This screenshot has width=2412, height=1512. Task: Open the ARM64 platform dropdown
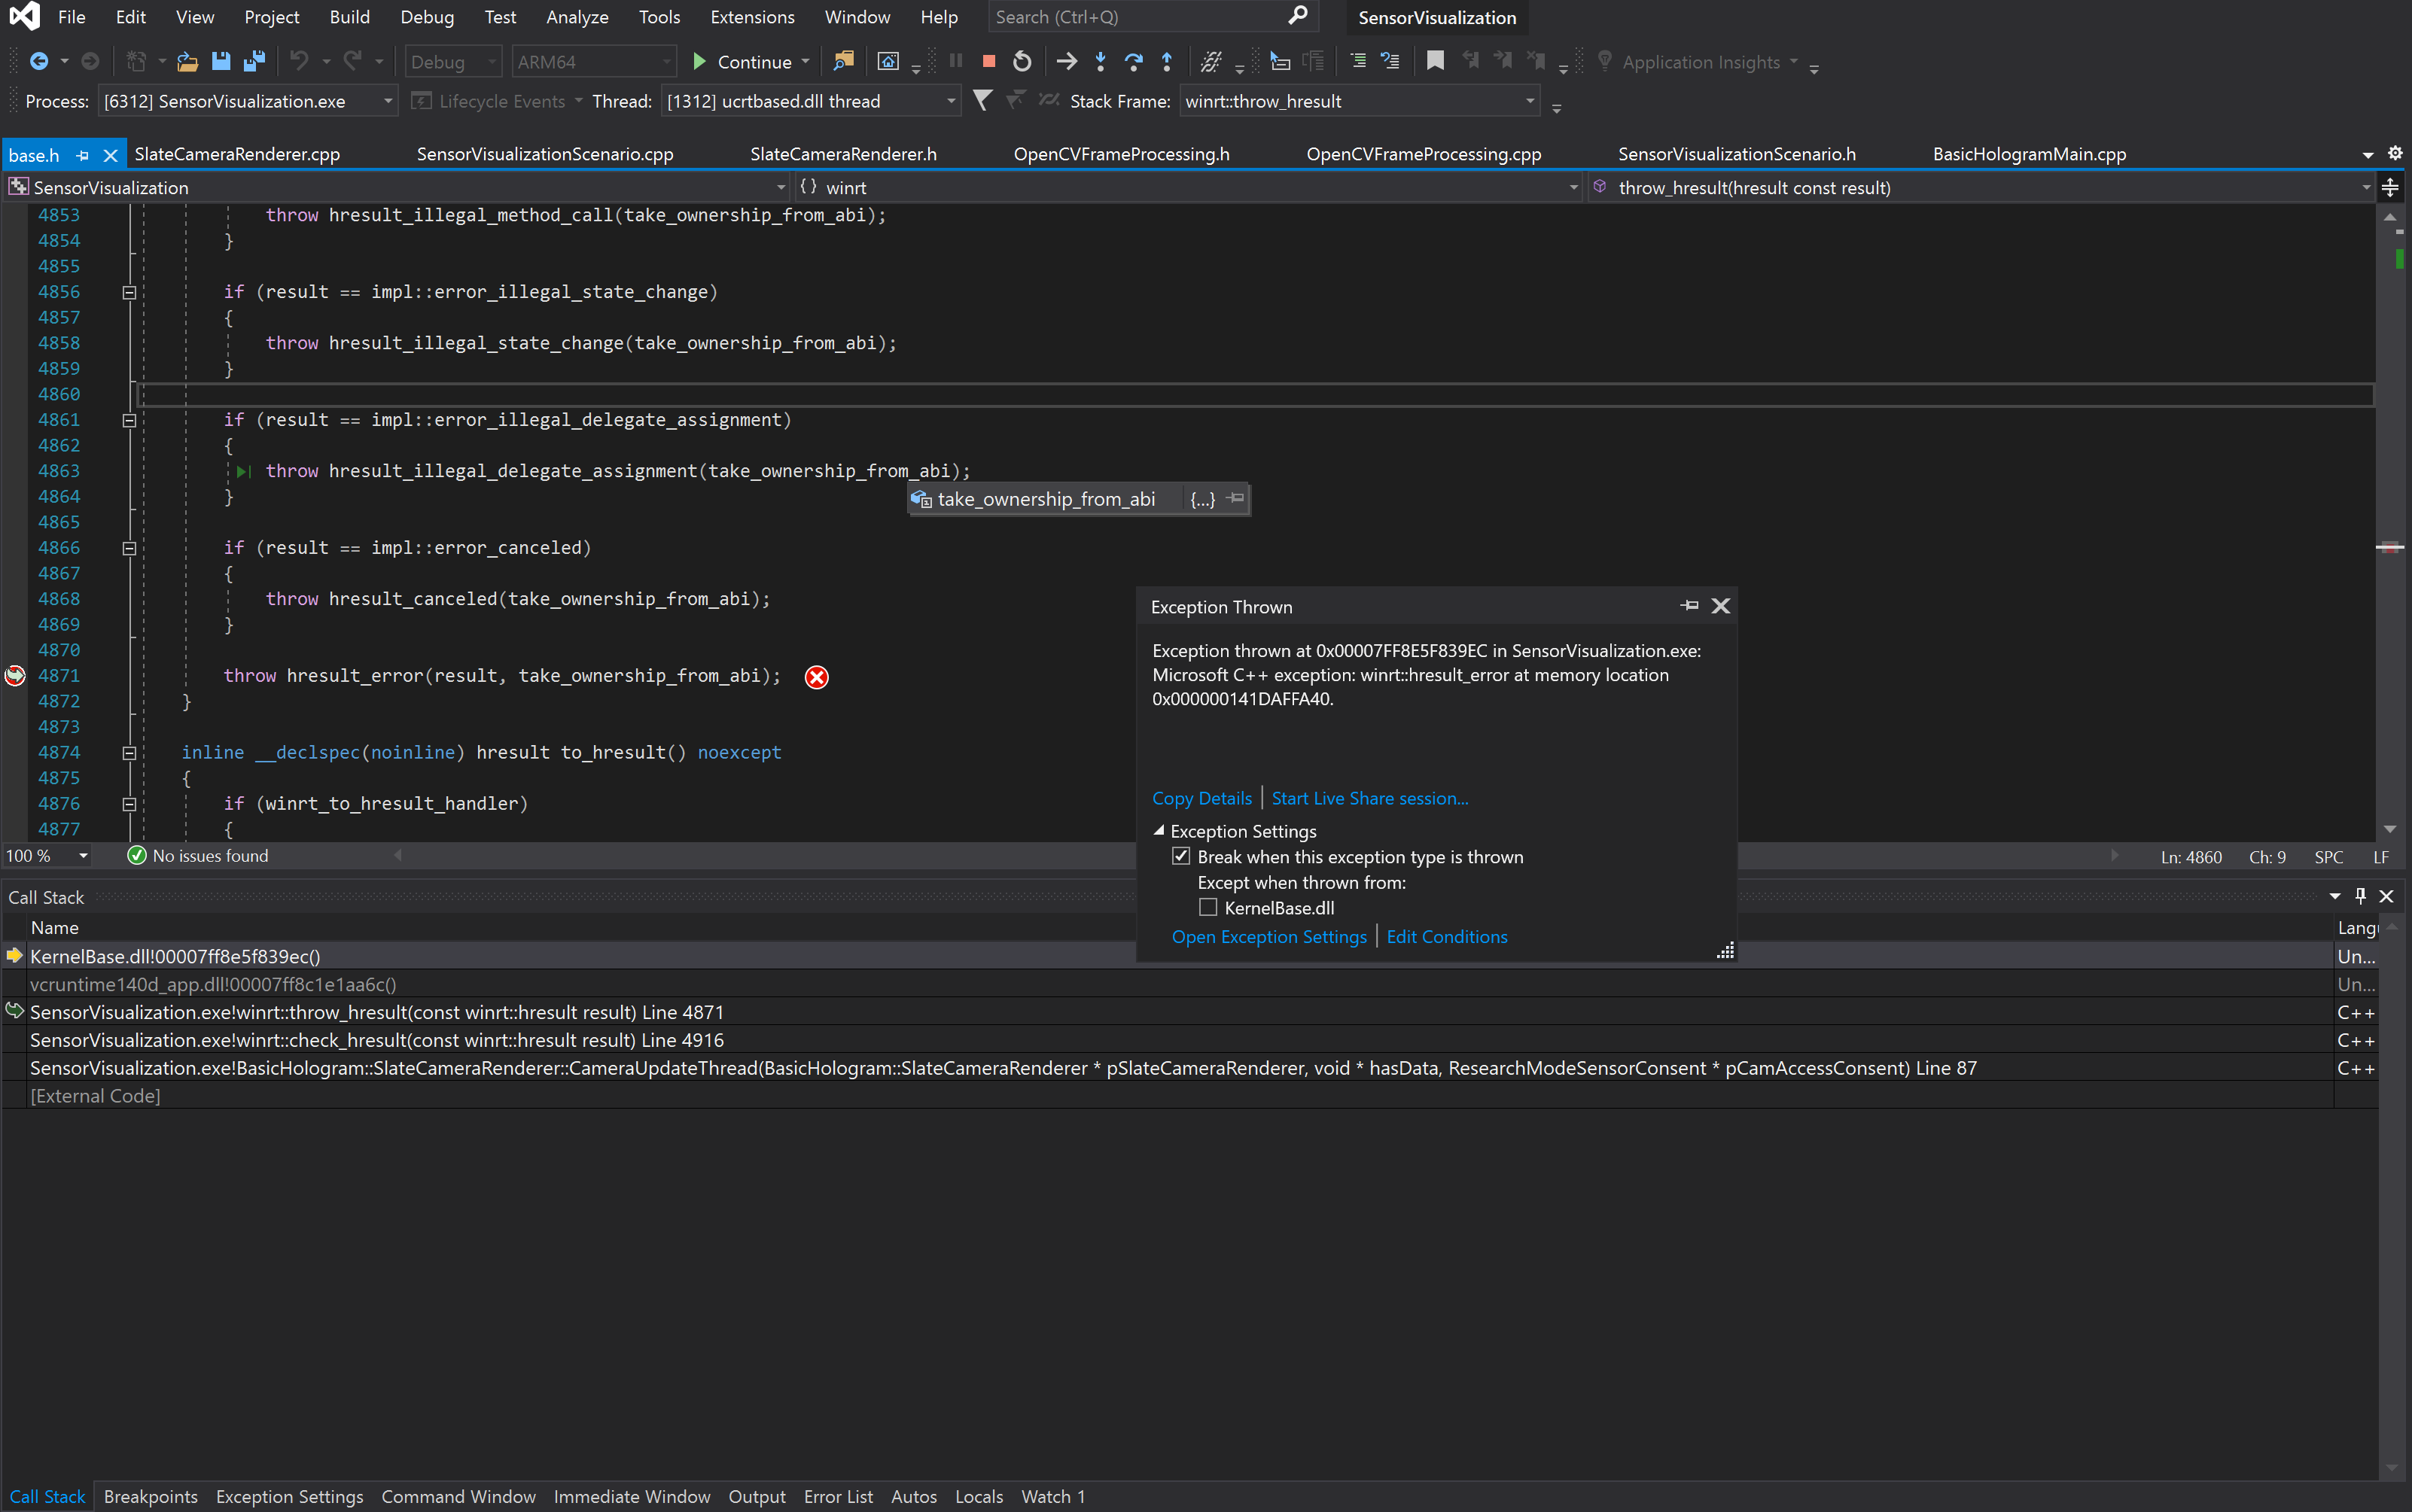(x=665, y=61)
